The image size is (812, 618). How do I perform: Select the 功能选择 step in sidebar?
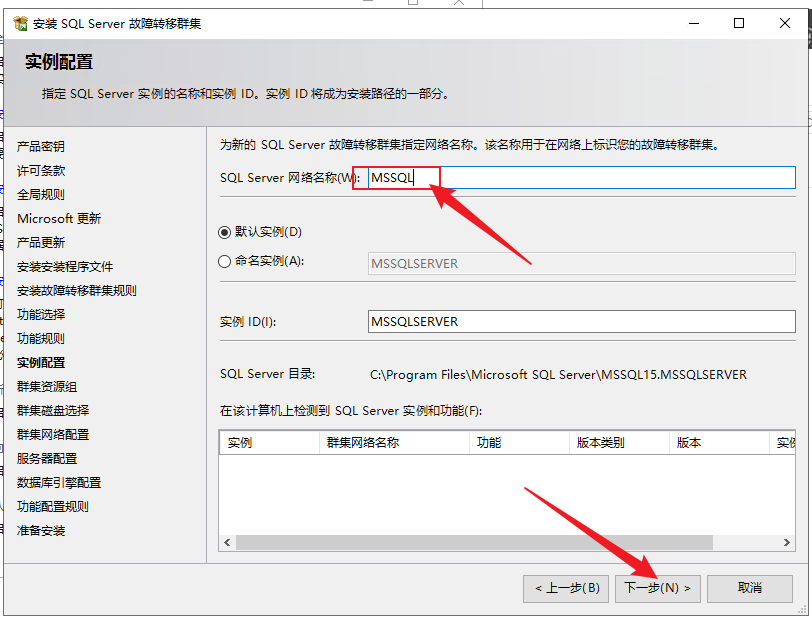pyautogui.click(x=41, y=314)
